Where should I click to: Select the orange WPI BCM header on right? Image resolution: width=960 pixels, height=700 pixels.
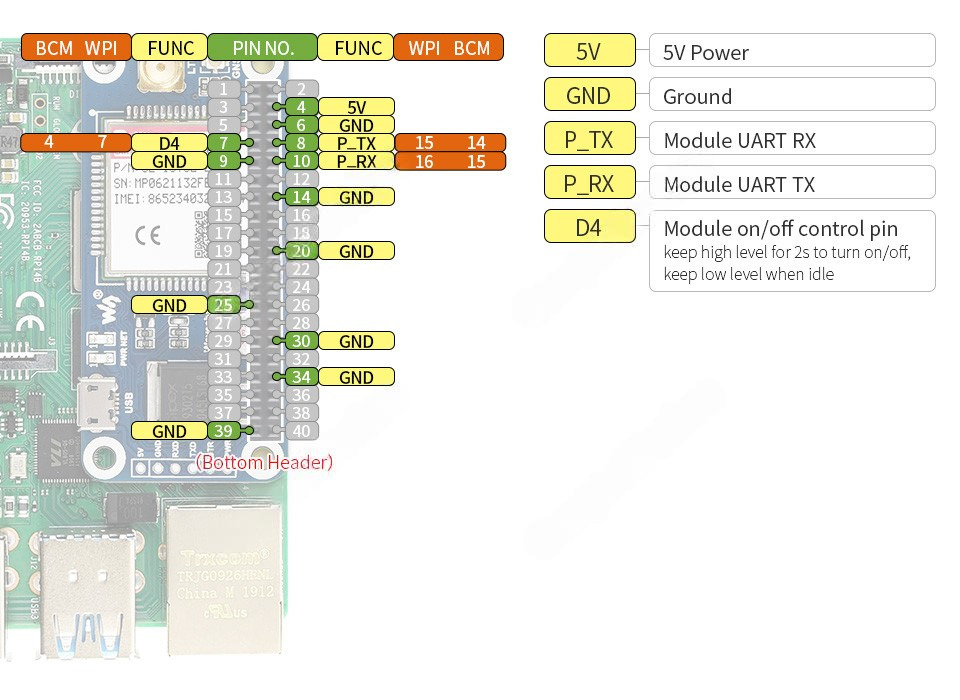pos(448,47)
